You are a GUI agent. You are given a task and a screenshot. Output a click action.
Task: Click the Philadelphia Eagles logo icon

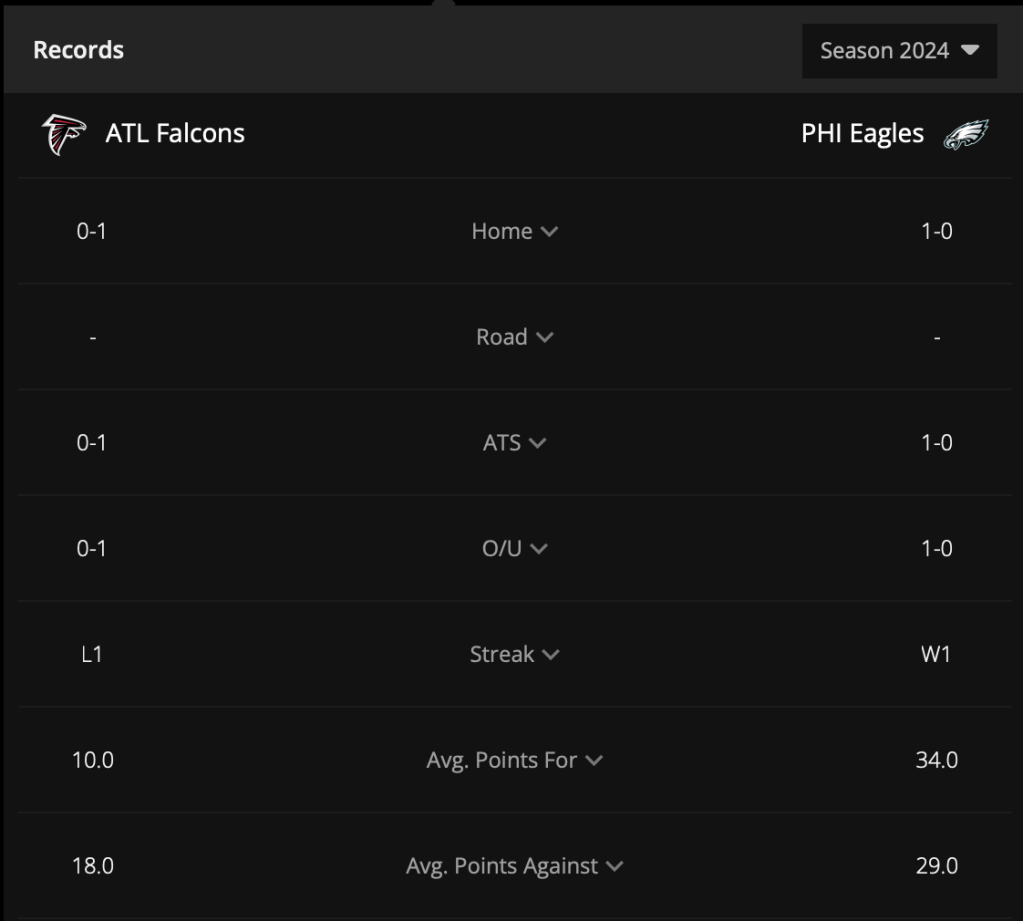pos(966,134)
